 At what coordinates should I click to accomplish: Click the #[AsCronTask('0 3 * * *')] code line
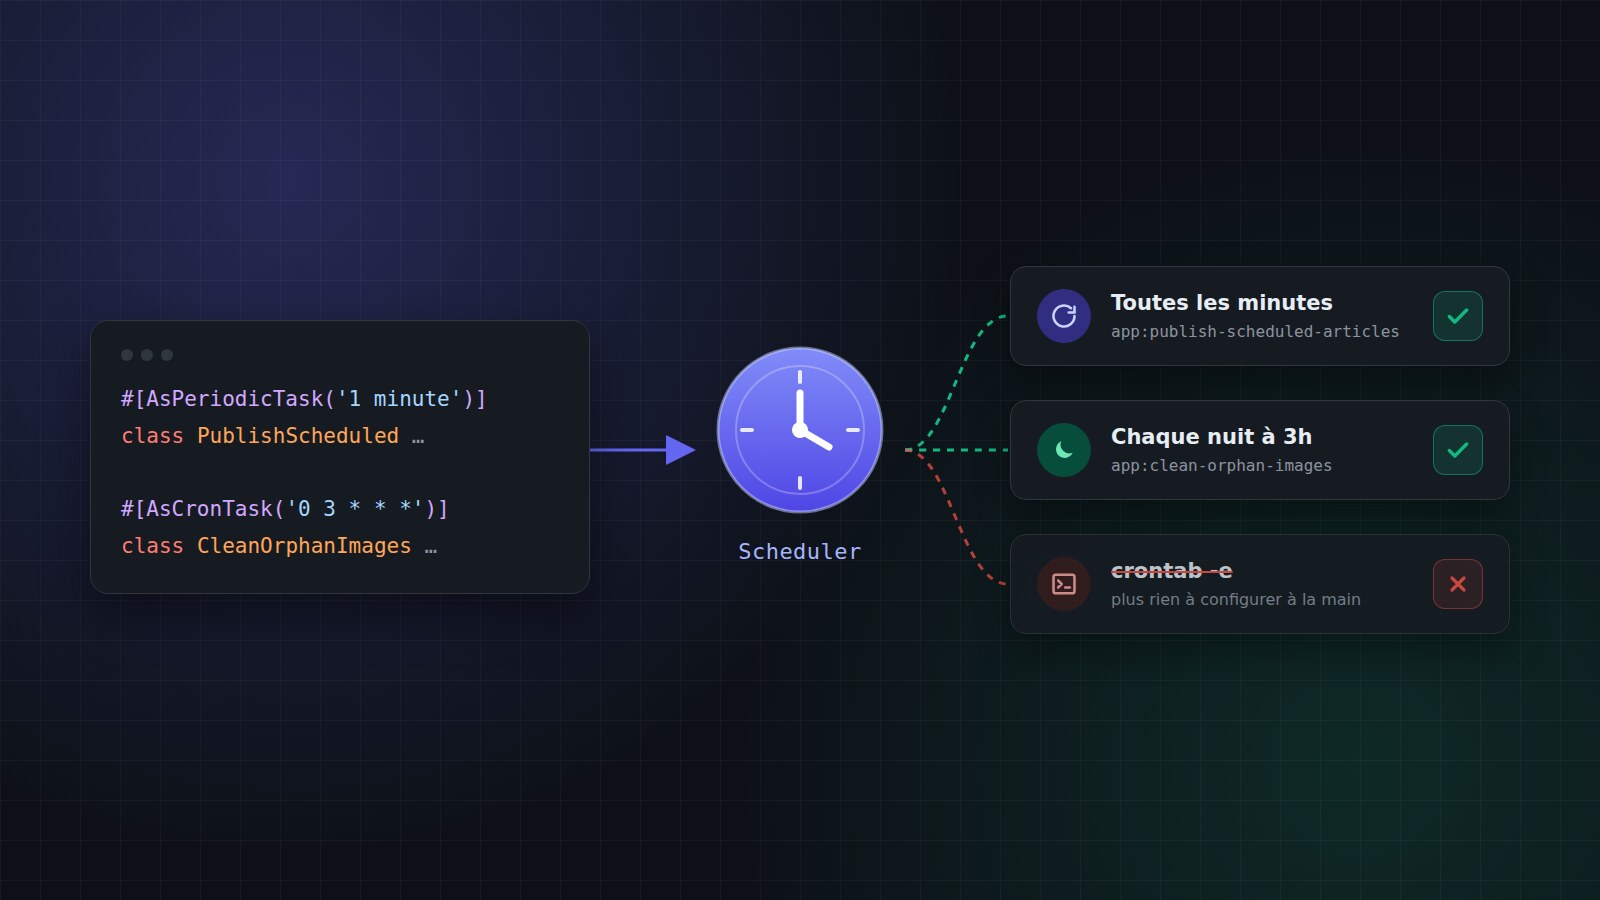285,509
